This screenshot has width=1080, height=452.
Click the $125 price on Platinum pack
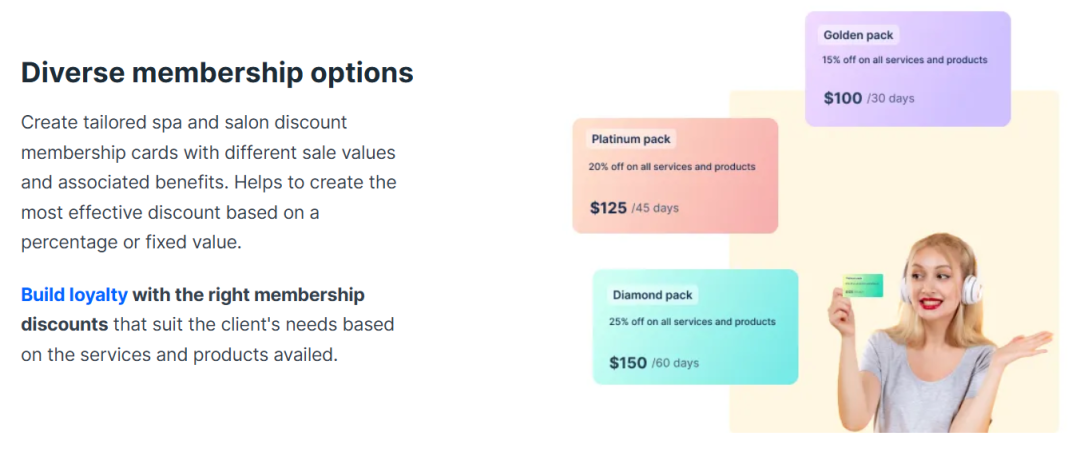pos(609,208)
